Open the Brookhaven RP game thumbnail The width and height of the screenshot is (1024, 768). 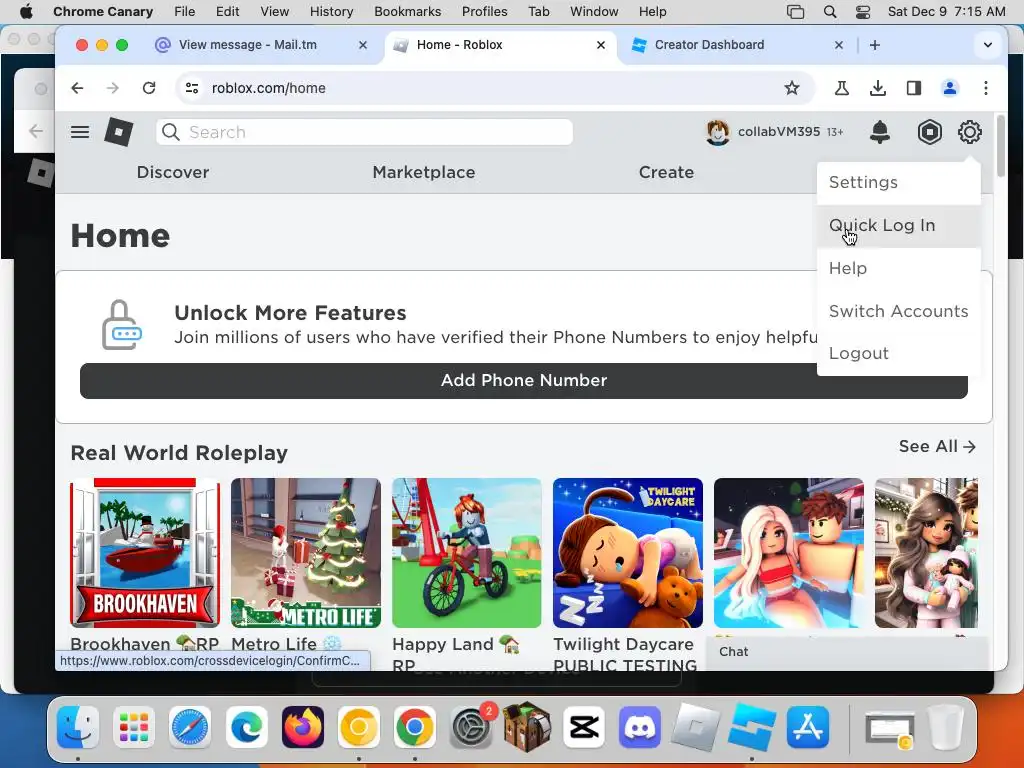(145, 552)
